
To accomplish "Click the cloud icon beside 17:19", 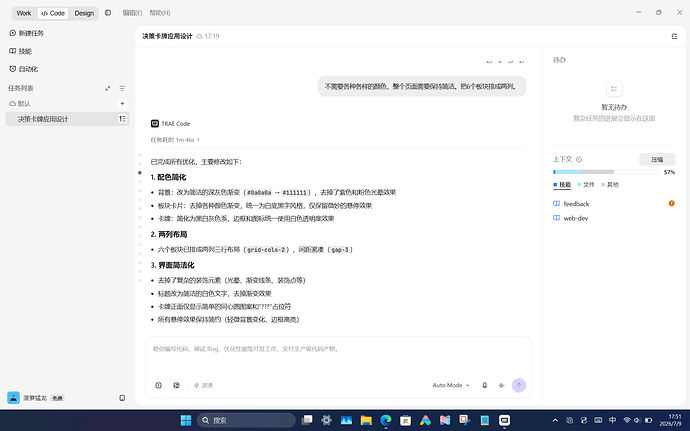I will [199, 36].
